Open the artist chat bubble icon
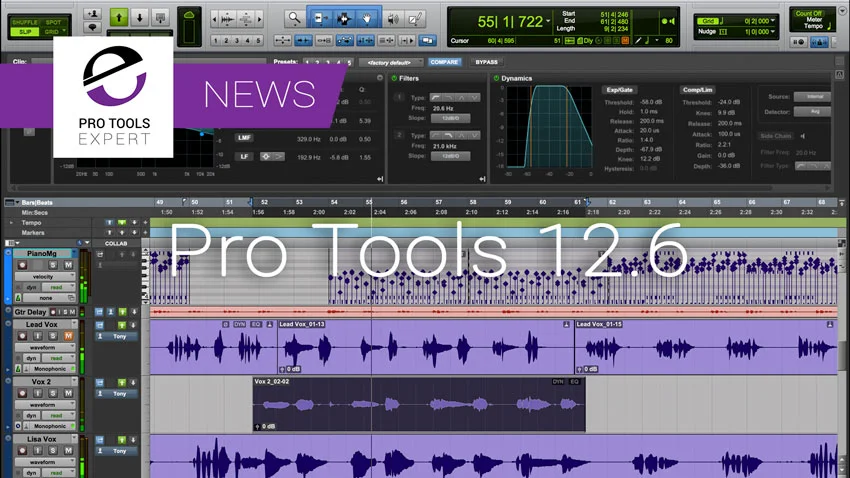The height and width of the screenshot is (478, 850). pos(93,27)
